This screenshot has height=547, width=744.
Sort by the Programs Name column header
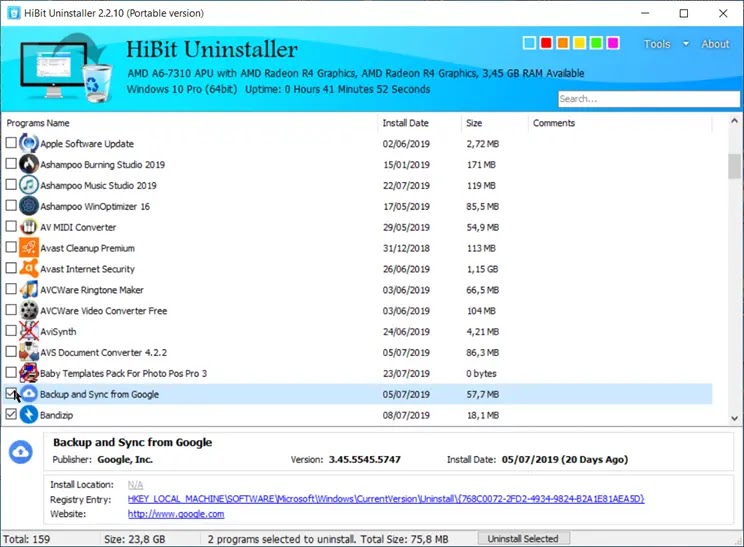tap(189, 123)
